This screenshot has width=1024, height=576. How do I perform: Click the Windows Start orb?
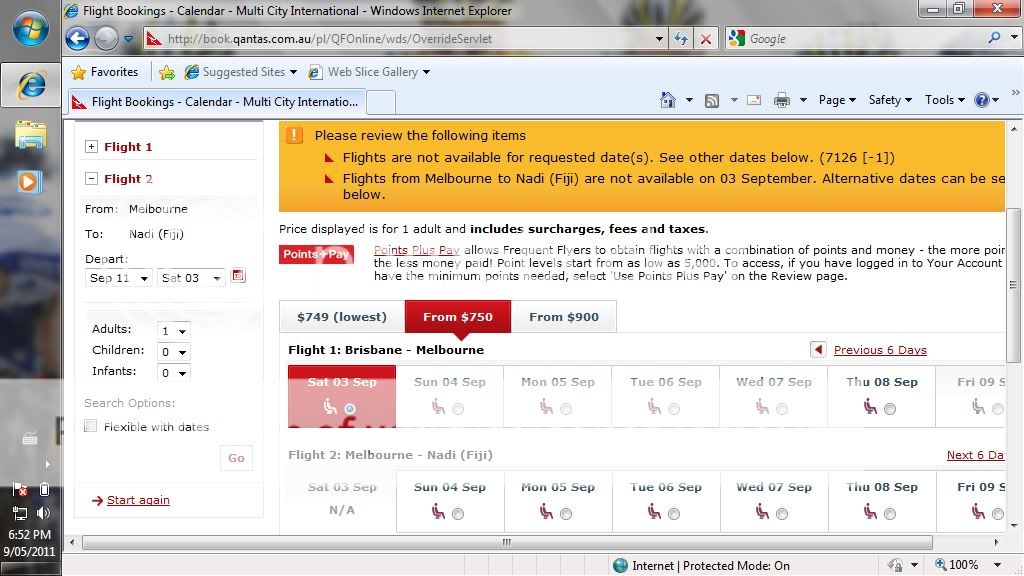pyautogui.click(x=31, y=28)
